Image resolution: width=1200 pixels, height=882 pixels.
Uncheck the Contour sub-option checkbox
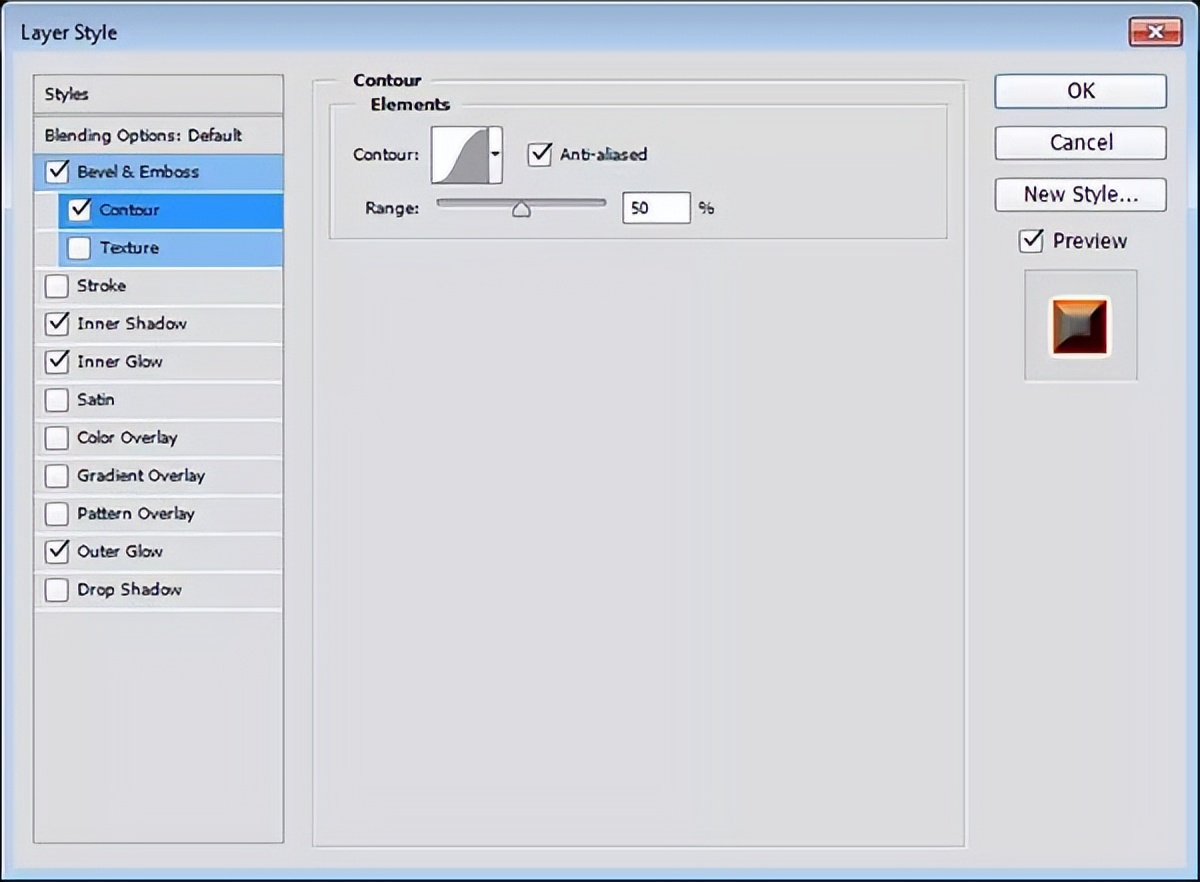pos(79,210)
